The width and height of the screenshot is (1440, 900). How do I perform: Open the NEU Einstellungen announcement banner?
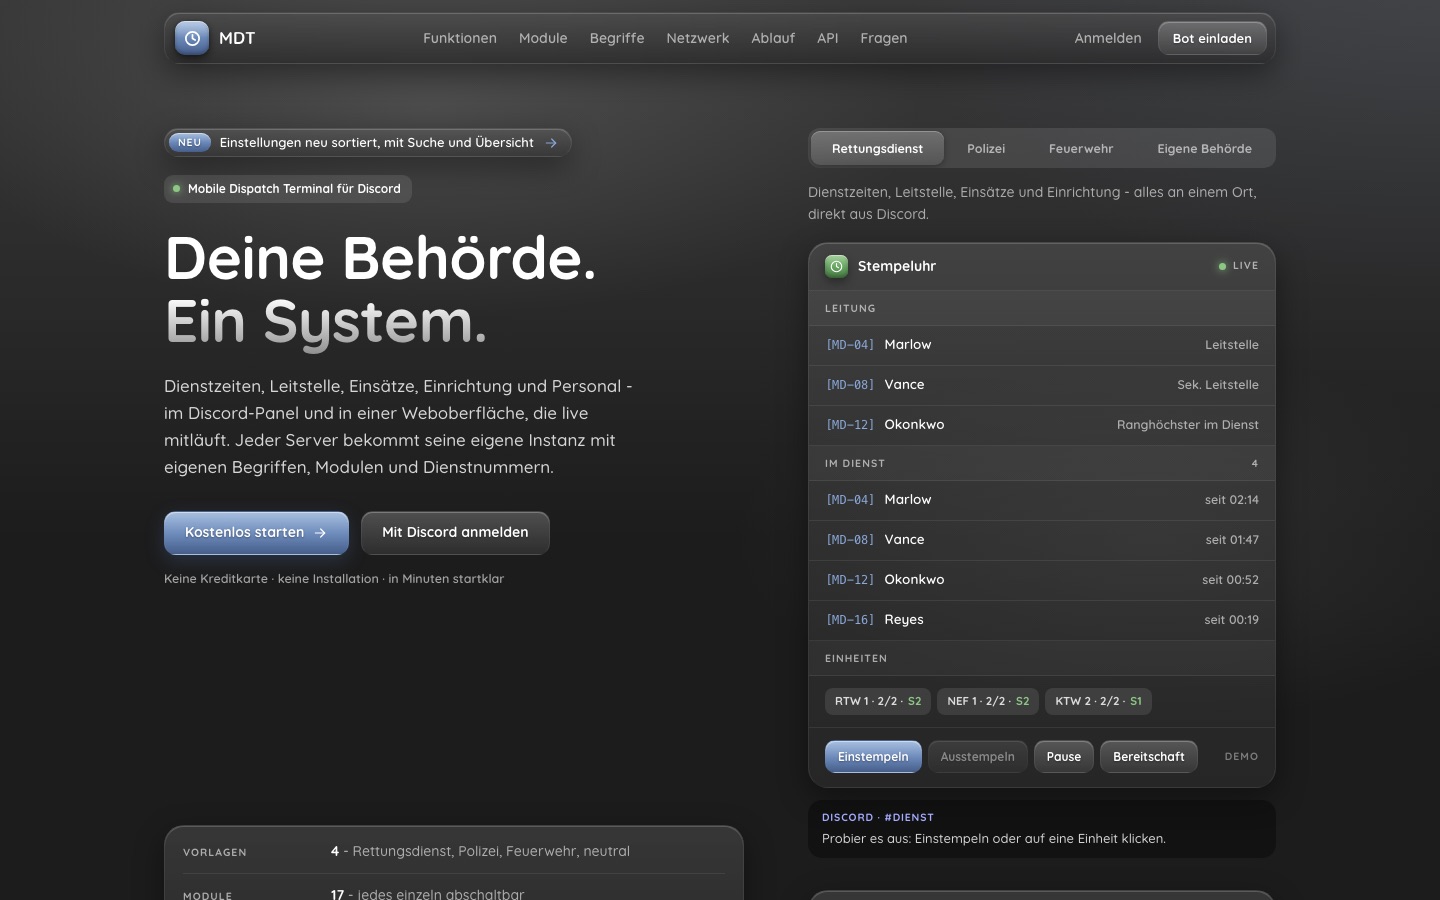coord(368,143)
